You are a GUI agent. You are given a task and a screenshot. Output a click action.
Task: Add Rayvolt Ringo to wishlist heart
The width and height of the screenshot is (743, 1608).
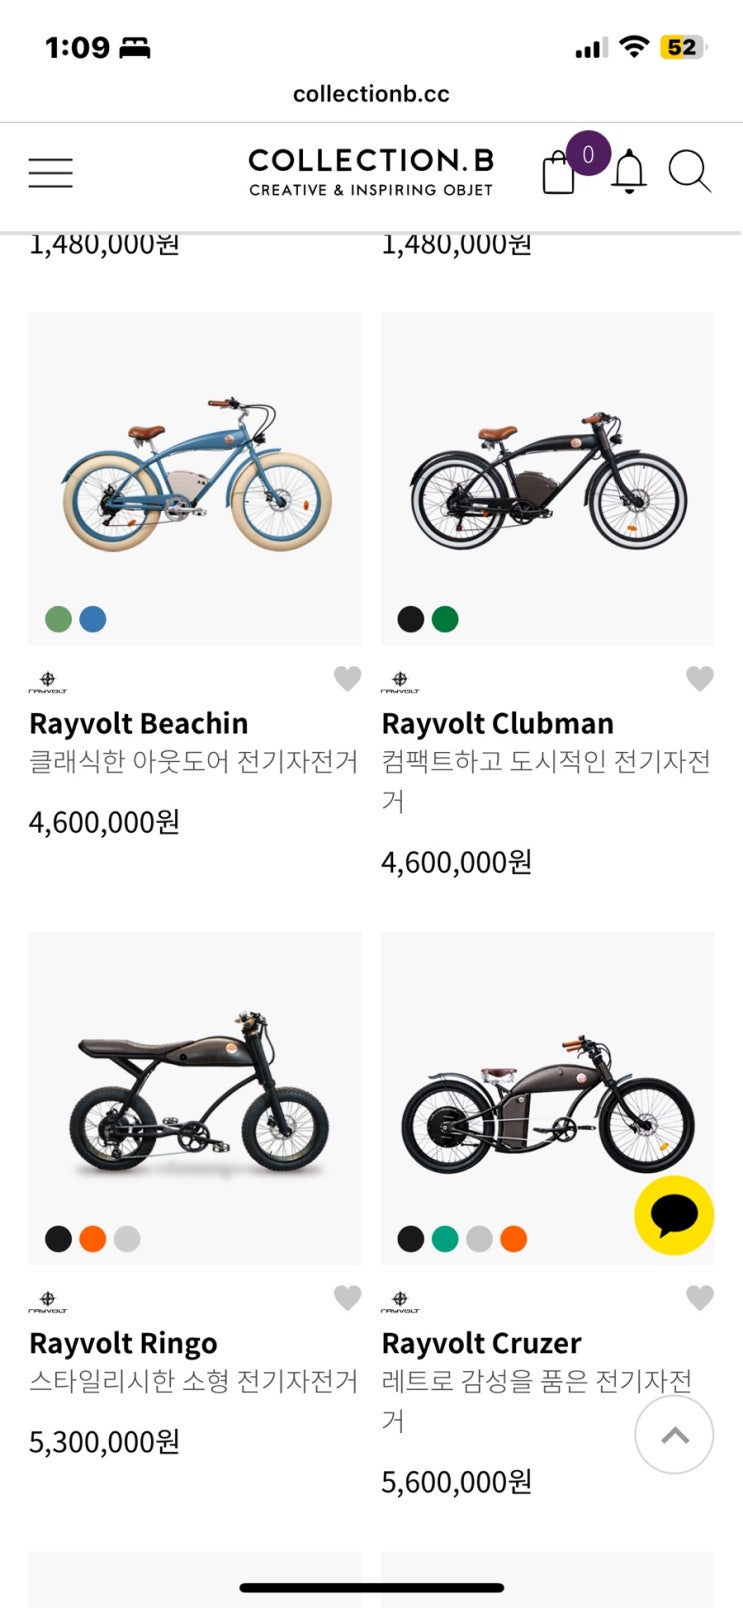347,1298
